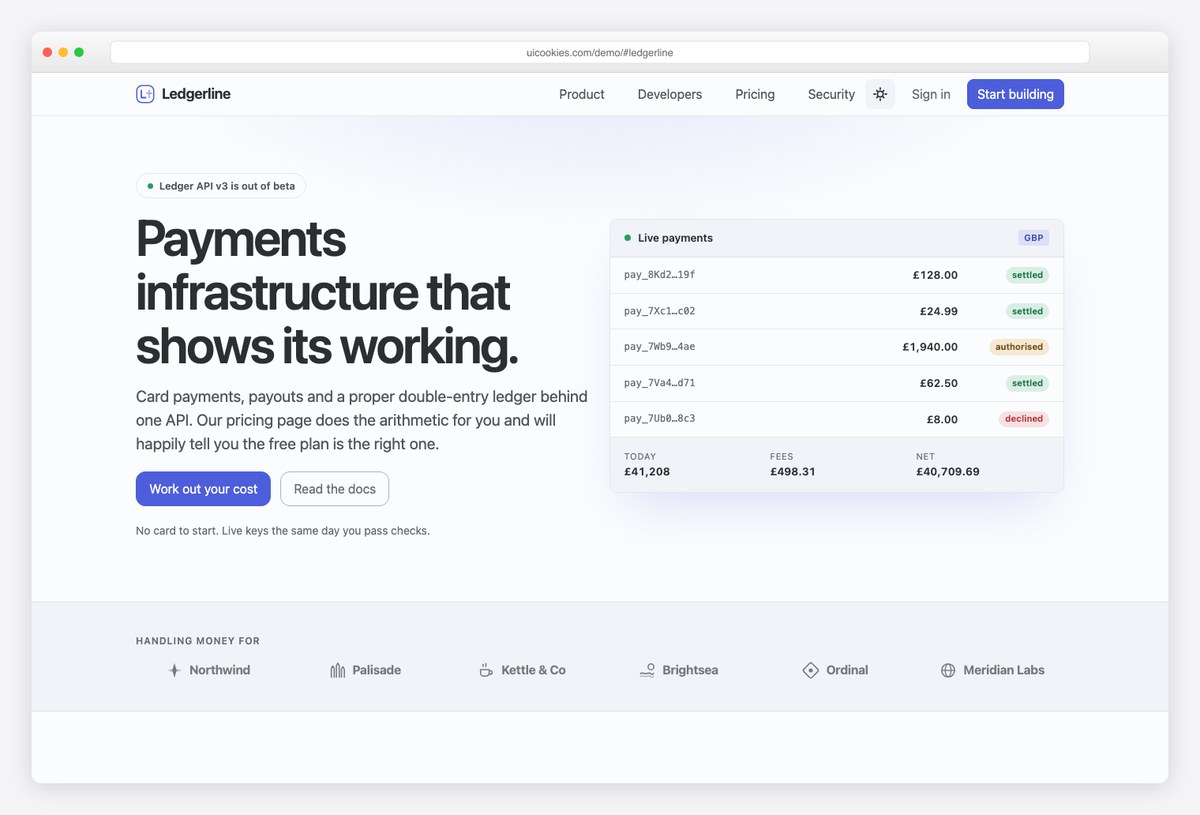
Task: Click the Sign in link
Action: pyautogui.click(x=931, y=94)
